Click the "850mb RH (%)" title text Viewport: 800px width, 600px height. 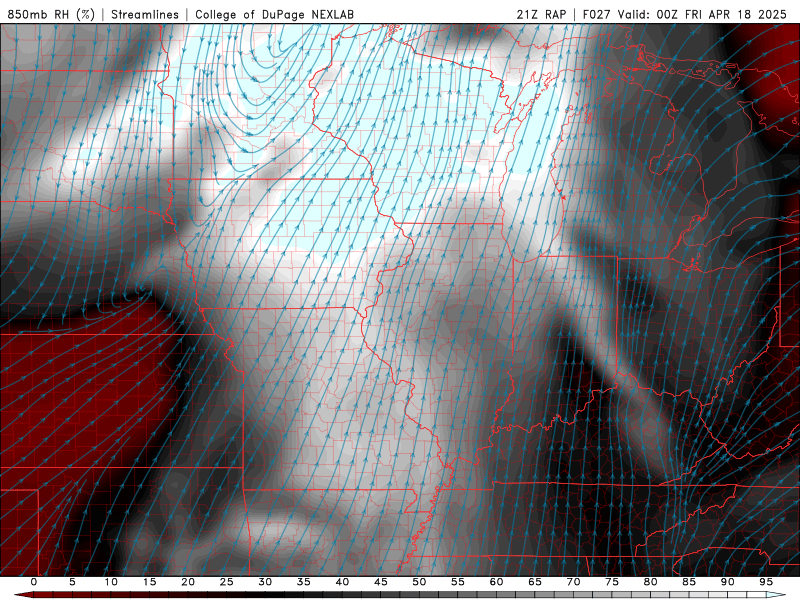coord(52,14)
